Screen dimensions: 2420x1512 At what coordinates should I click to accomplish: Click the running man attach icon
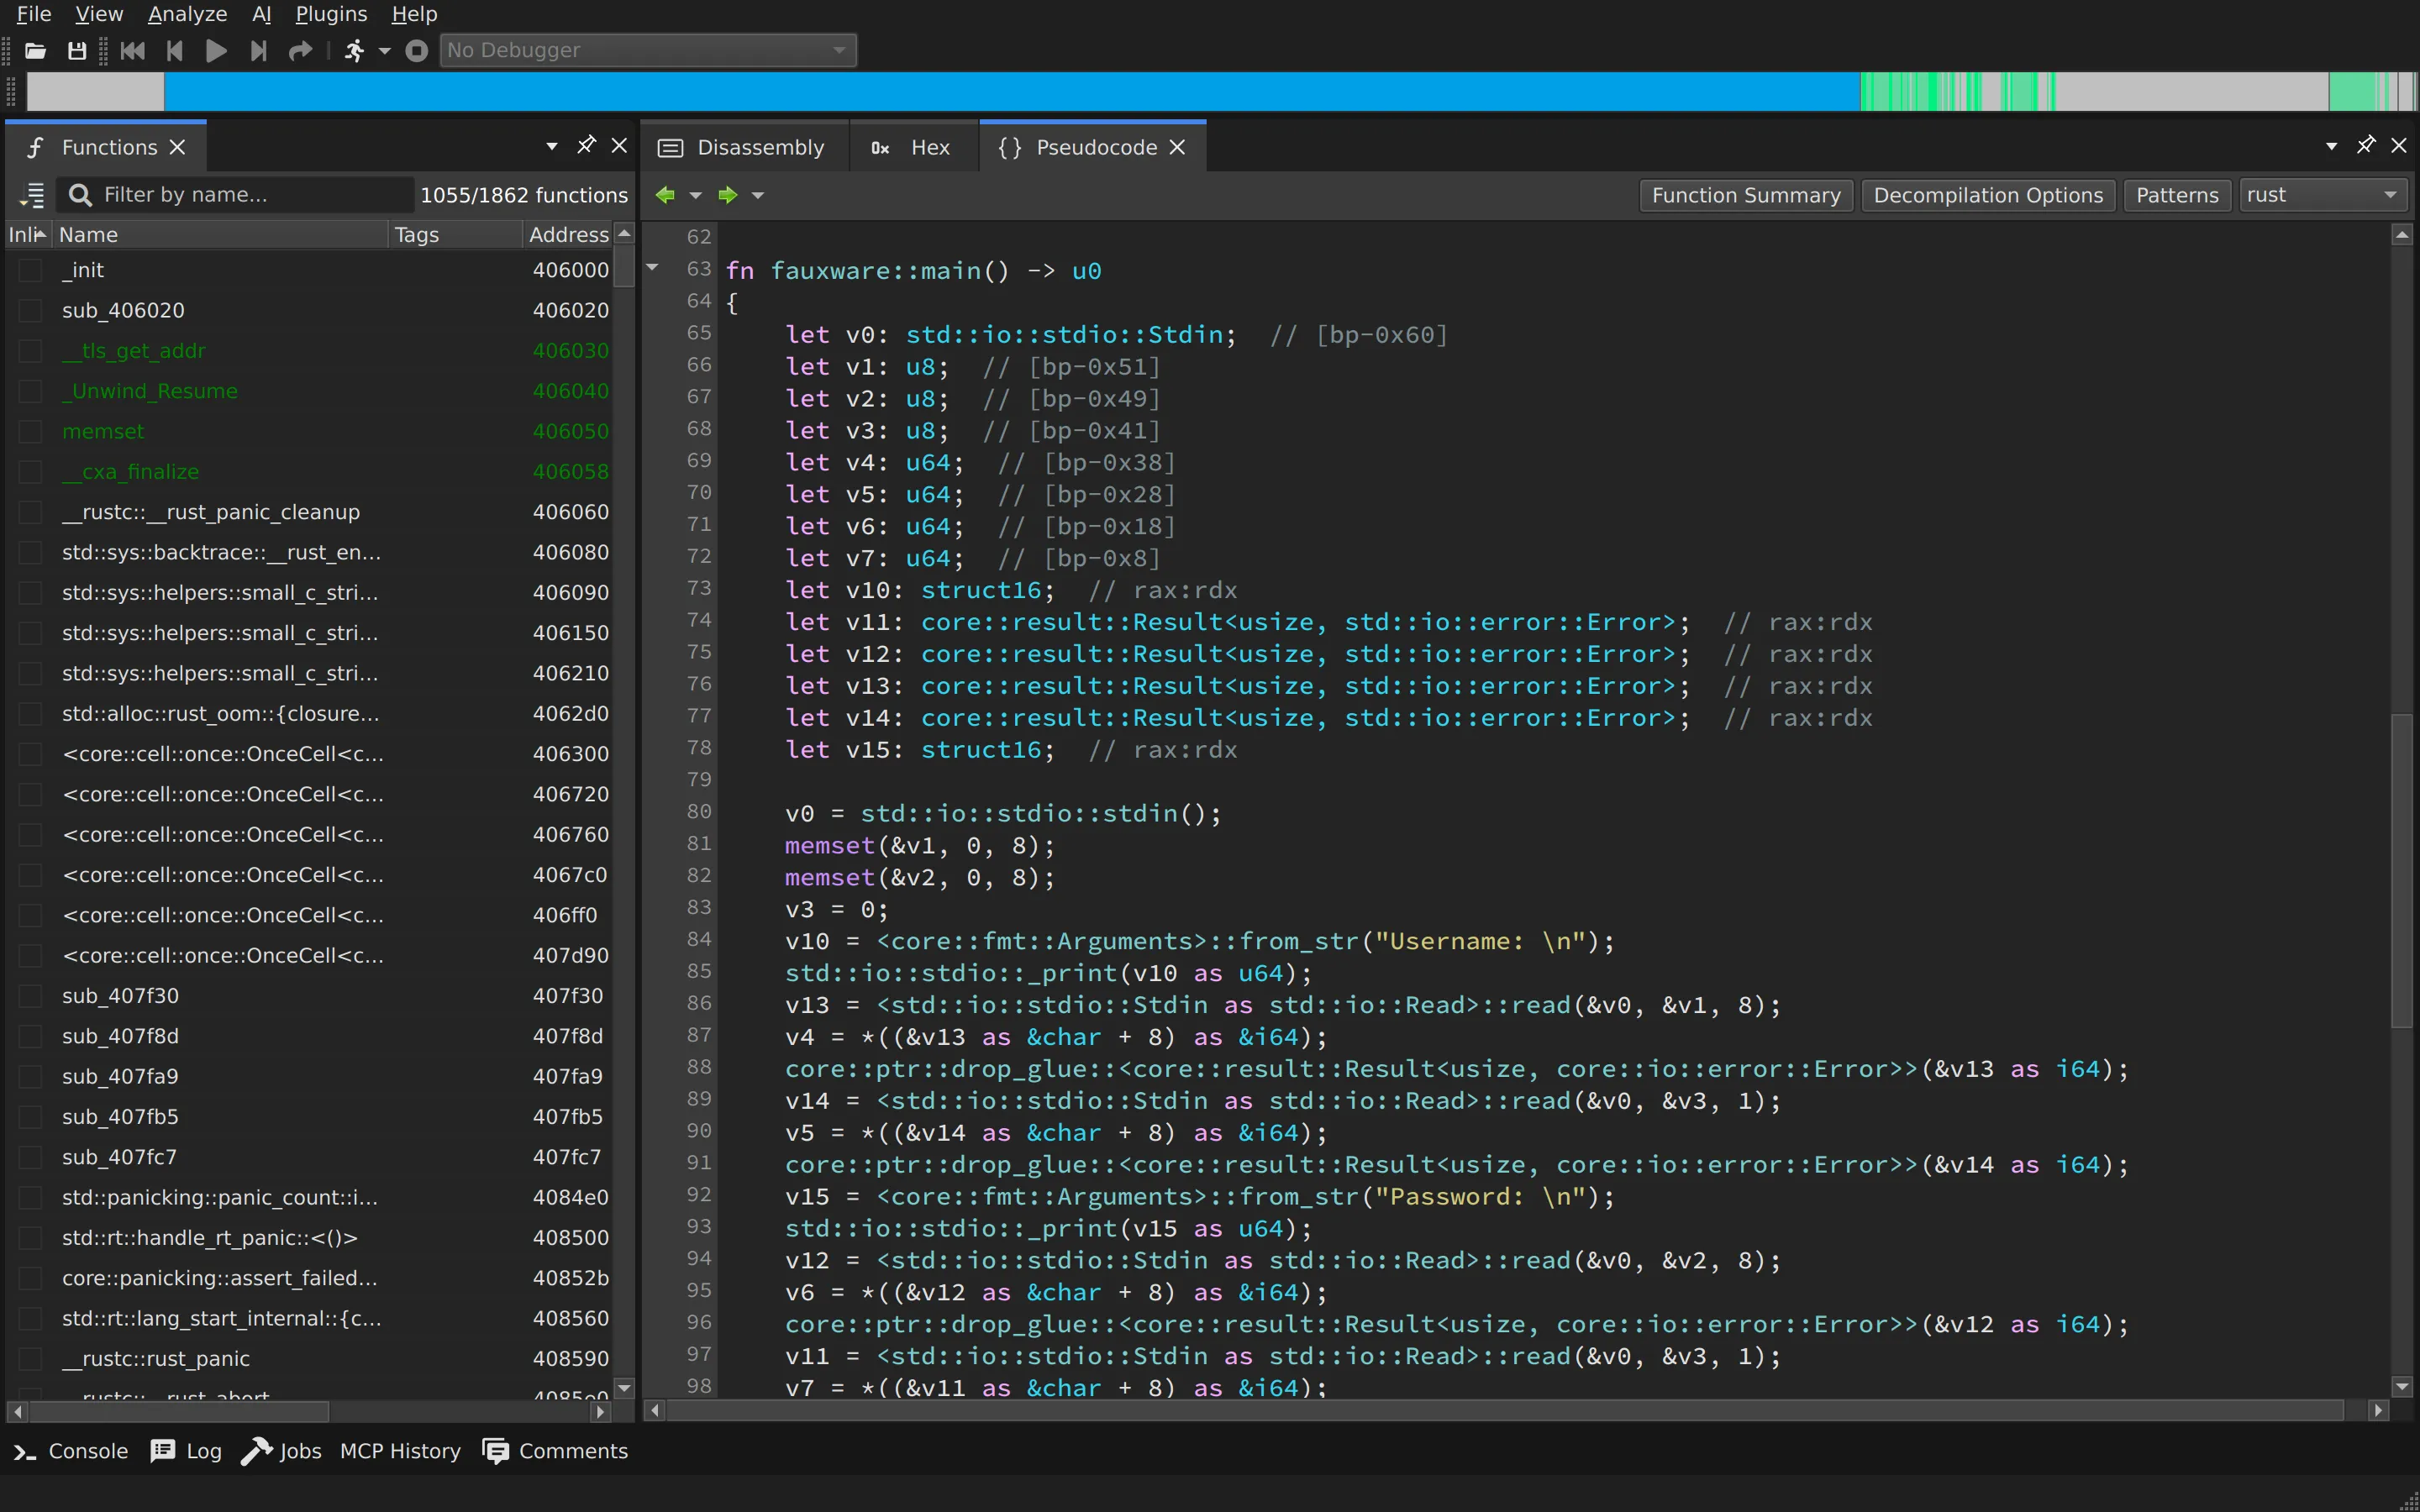click(x=354, y=50)
